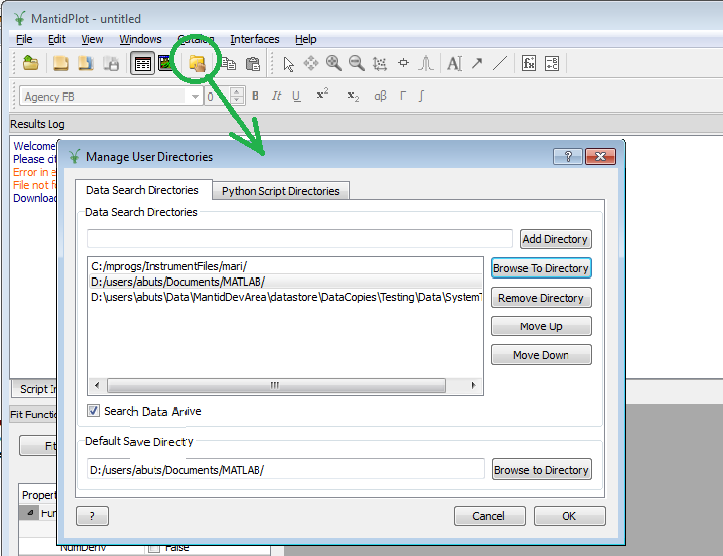
Task: Open the Agency FB font dropdown
Action: [x=195, y=97]
